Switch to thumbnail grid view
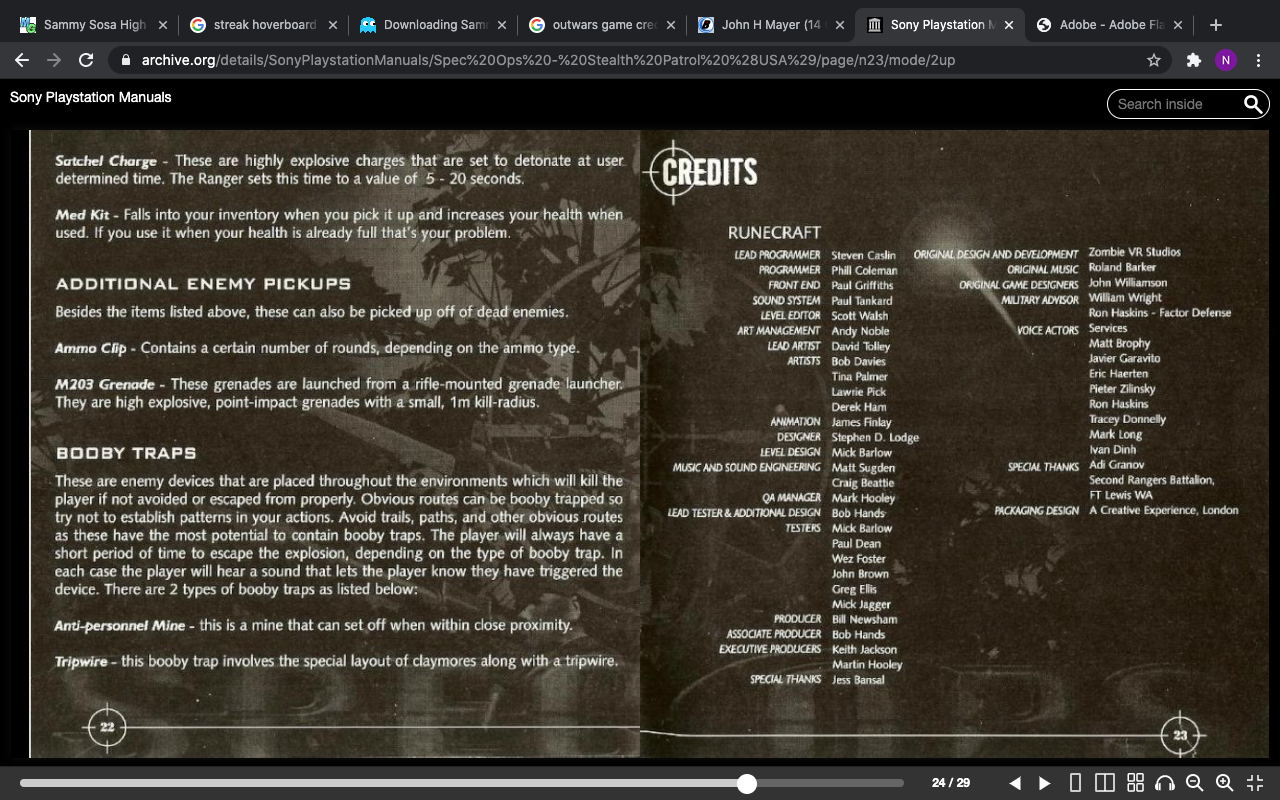Viewport: 1280px width, 800px height. click(1135, 783)
